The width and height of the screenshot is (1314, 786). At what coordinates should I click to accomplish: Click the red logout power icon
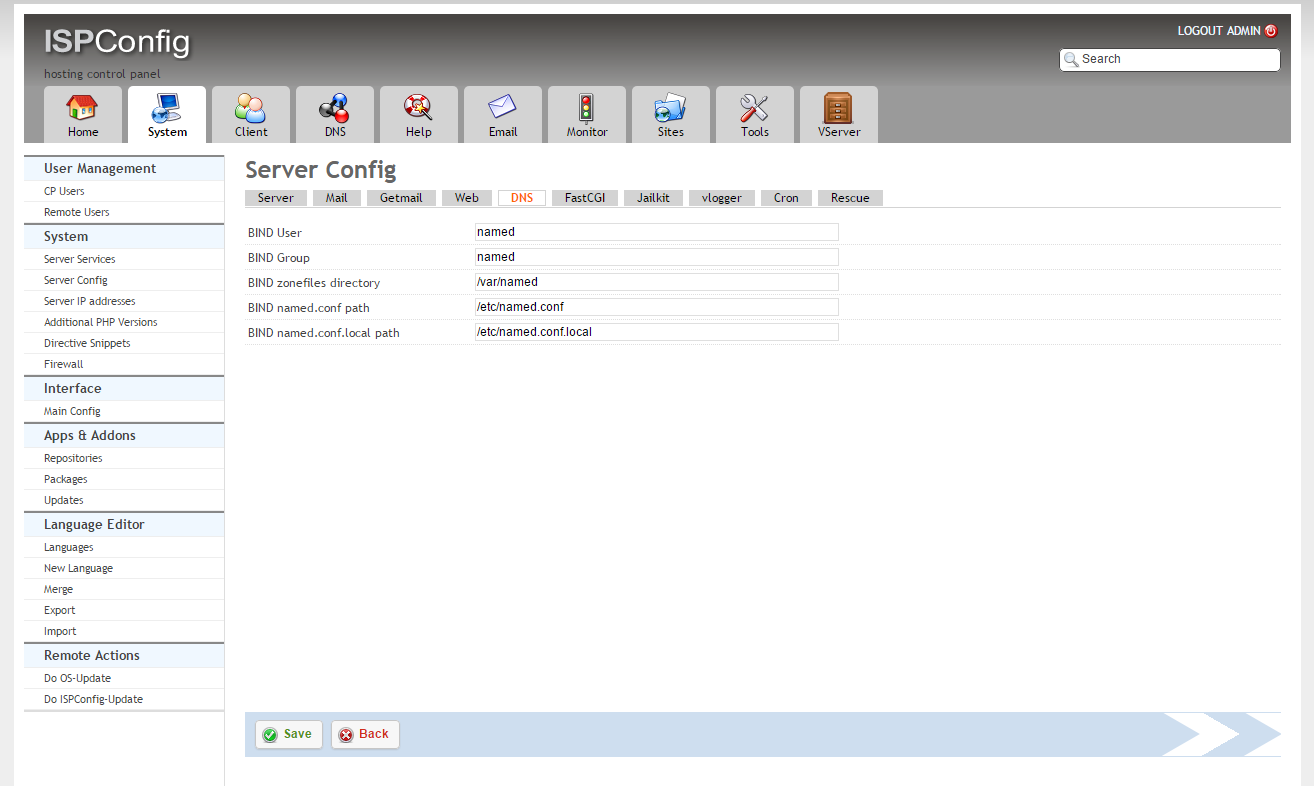(1271, 31)
